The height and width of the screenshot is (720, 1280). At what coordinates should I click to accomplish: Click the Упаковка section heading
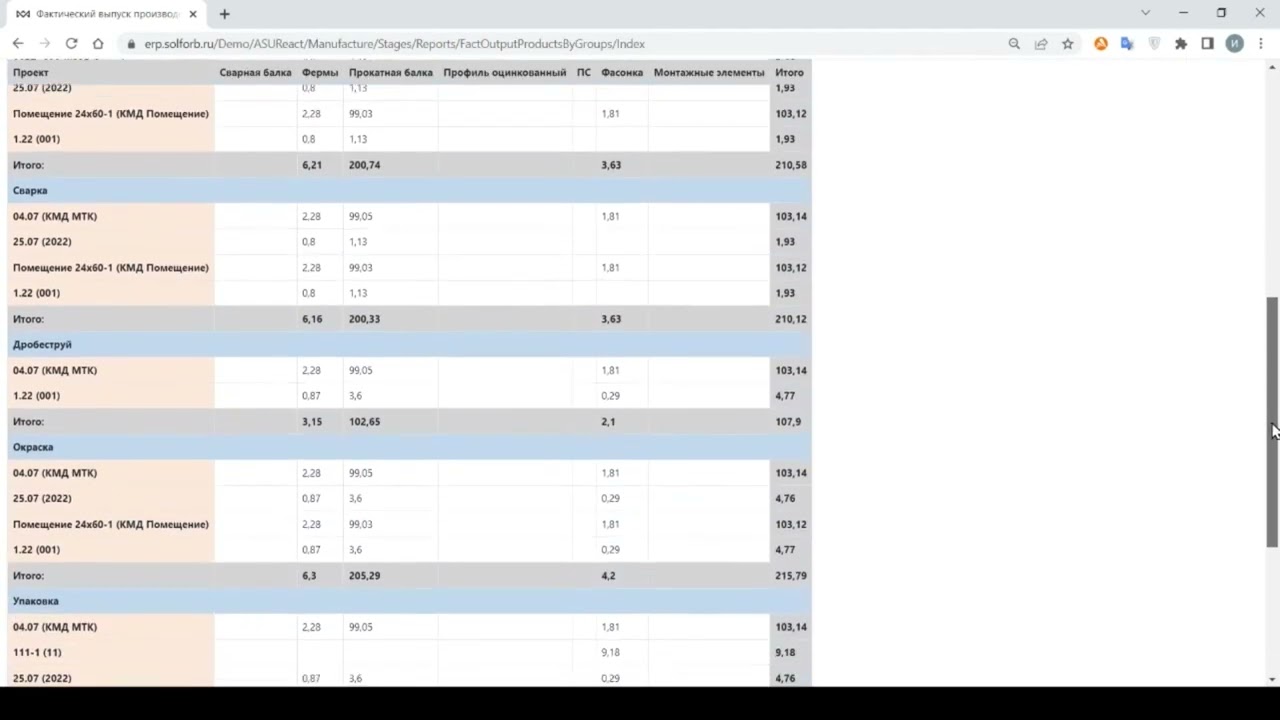[x=36, y=601]
